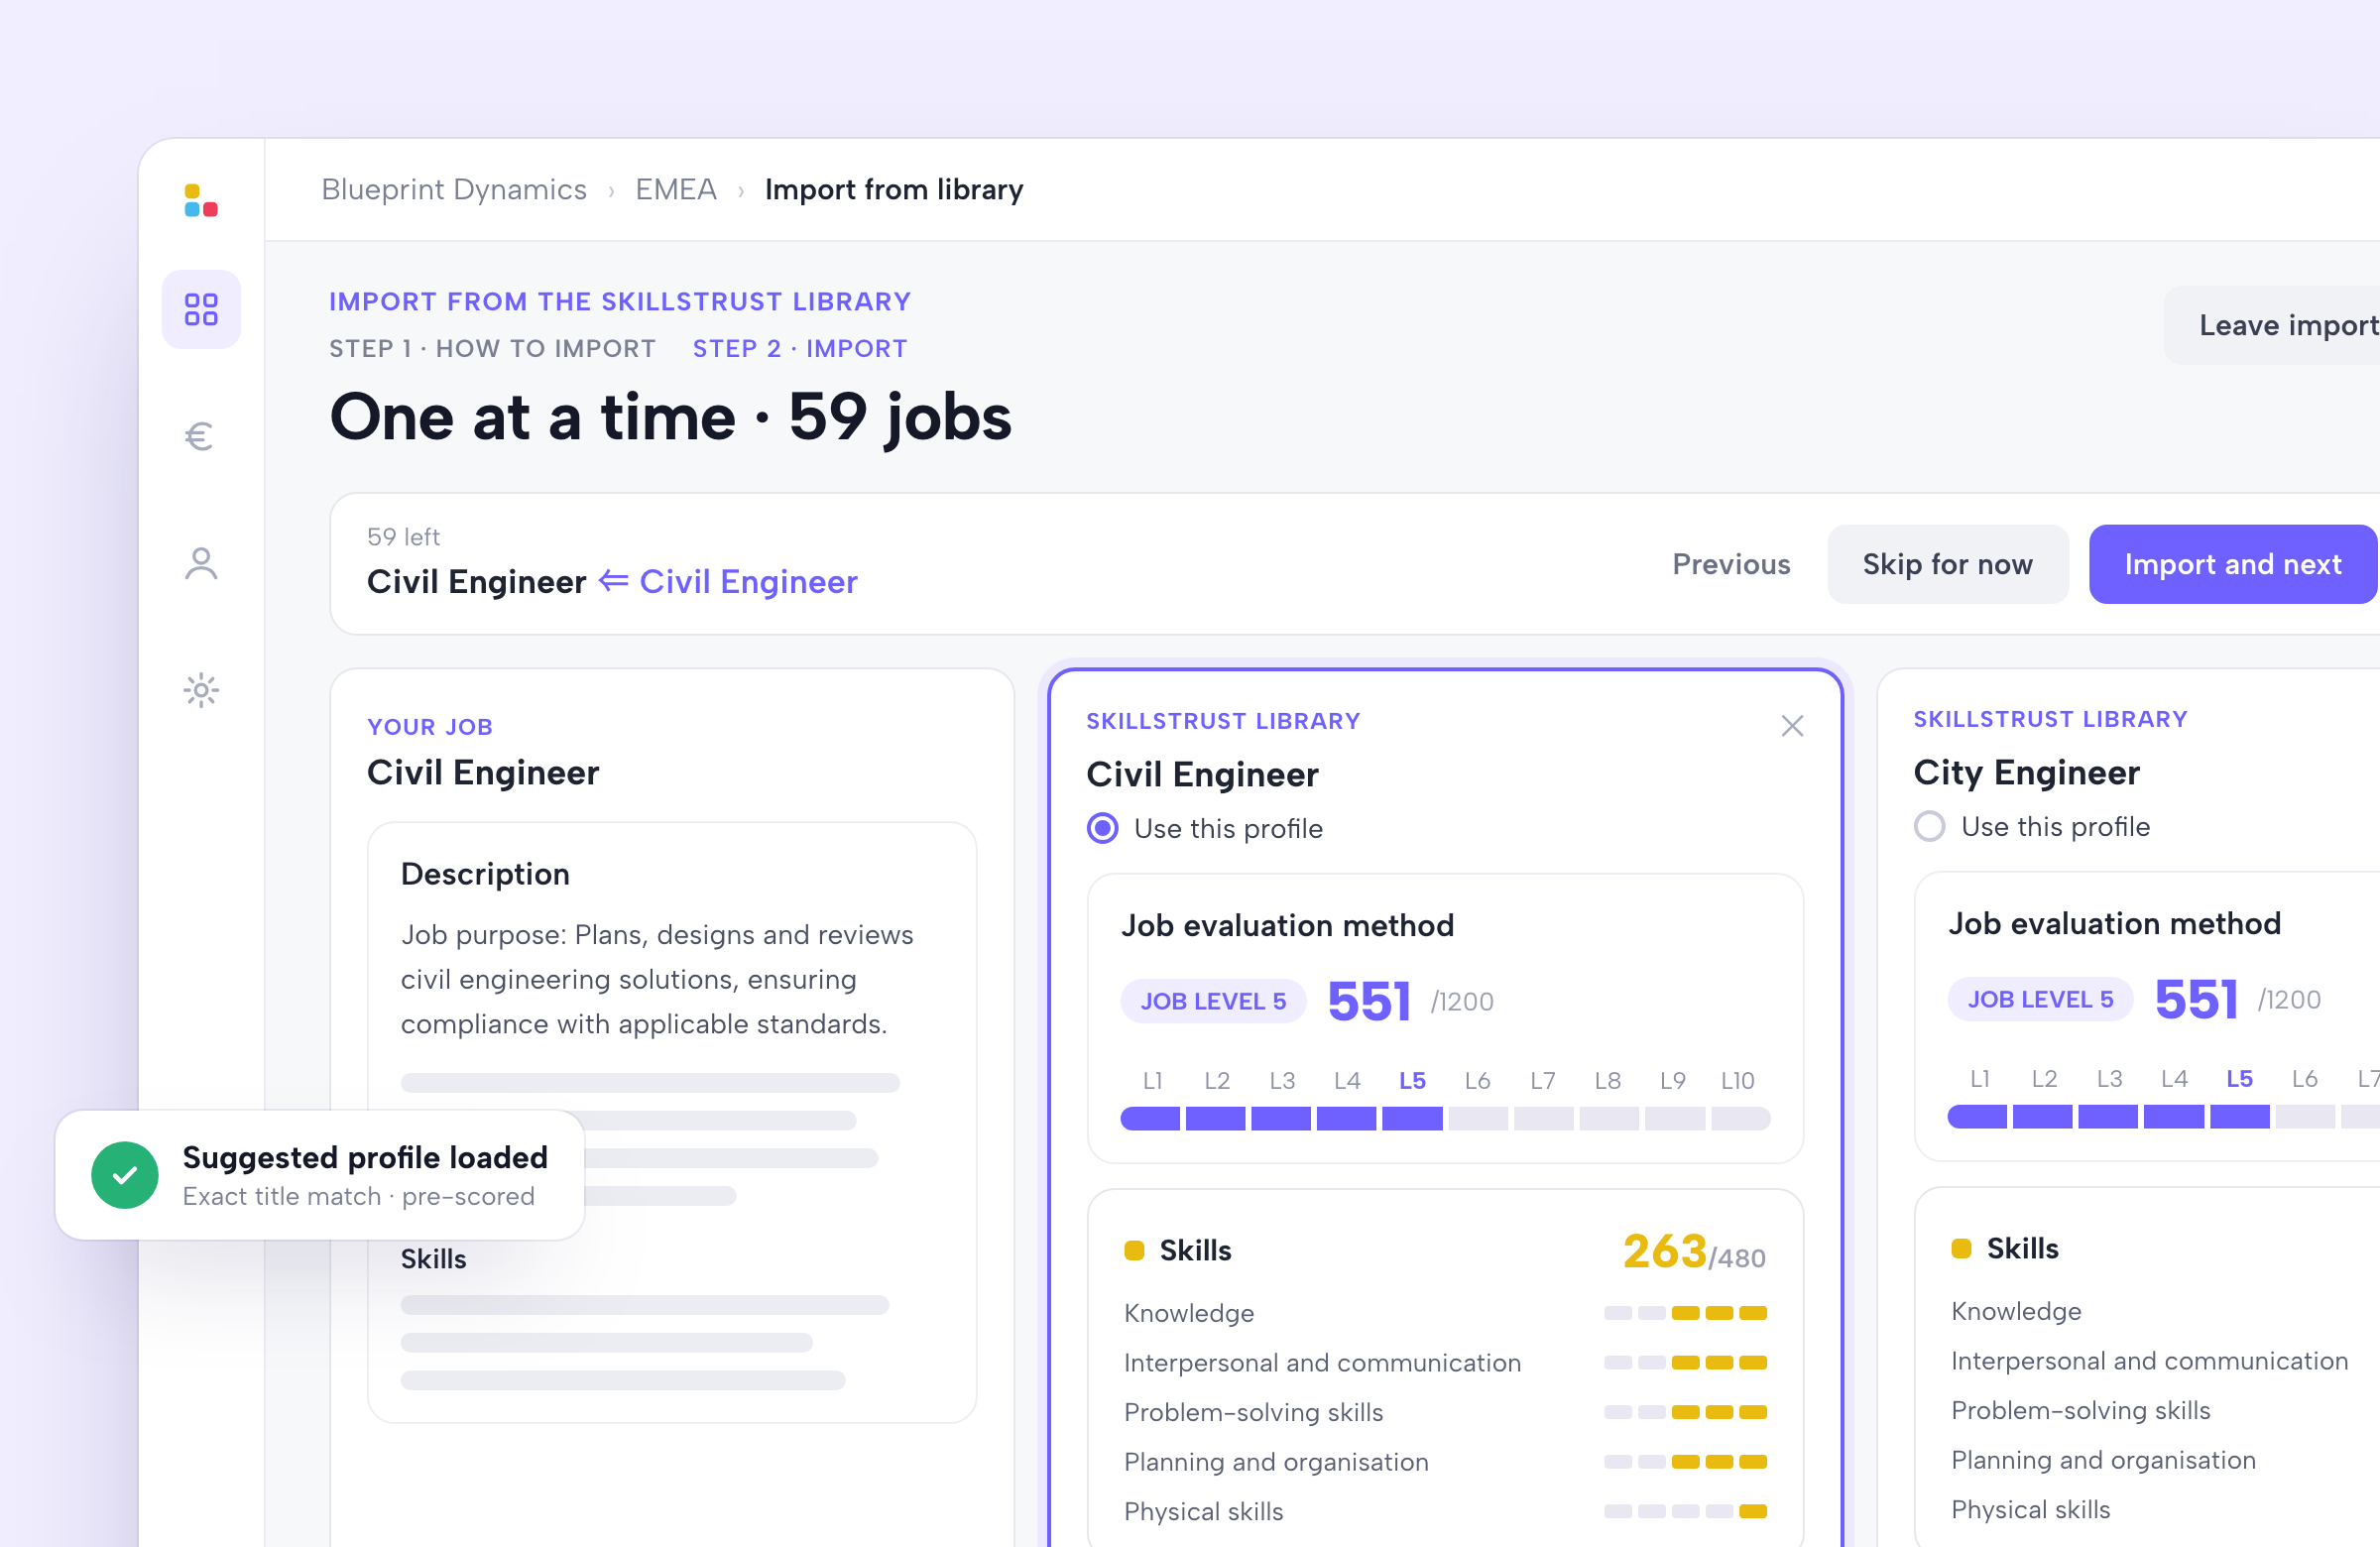Click the Skillstrust colored-dots logo
Viewport: 2380px width, 1547px height.
(201, 200)
